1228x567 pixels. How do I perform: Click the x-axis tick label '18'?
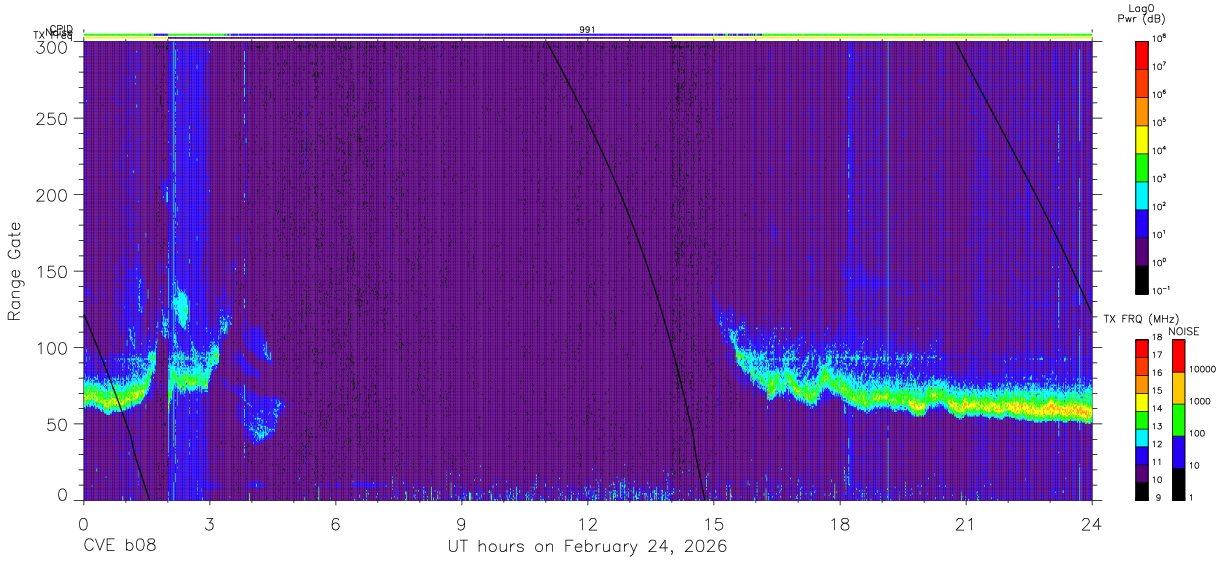[x=839, y=523]
